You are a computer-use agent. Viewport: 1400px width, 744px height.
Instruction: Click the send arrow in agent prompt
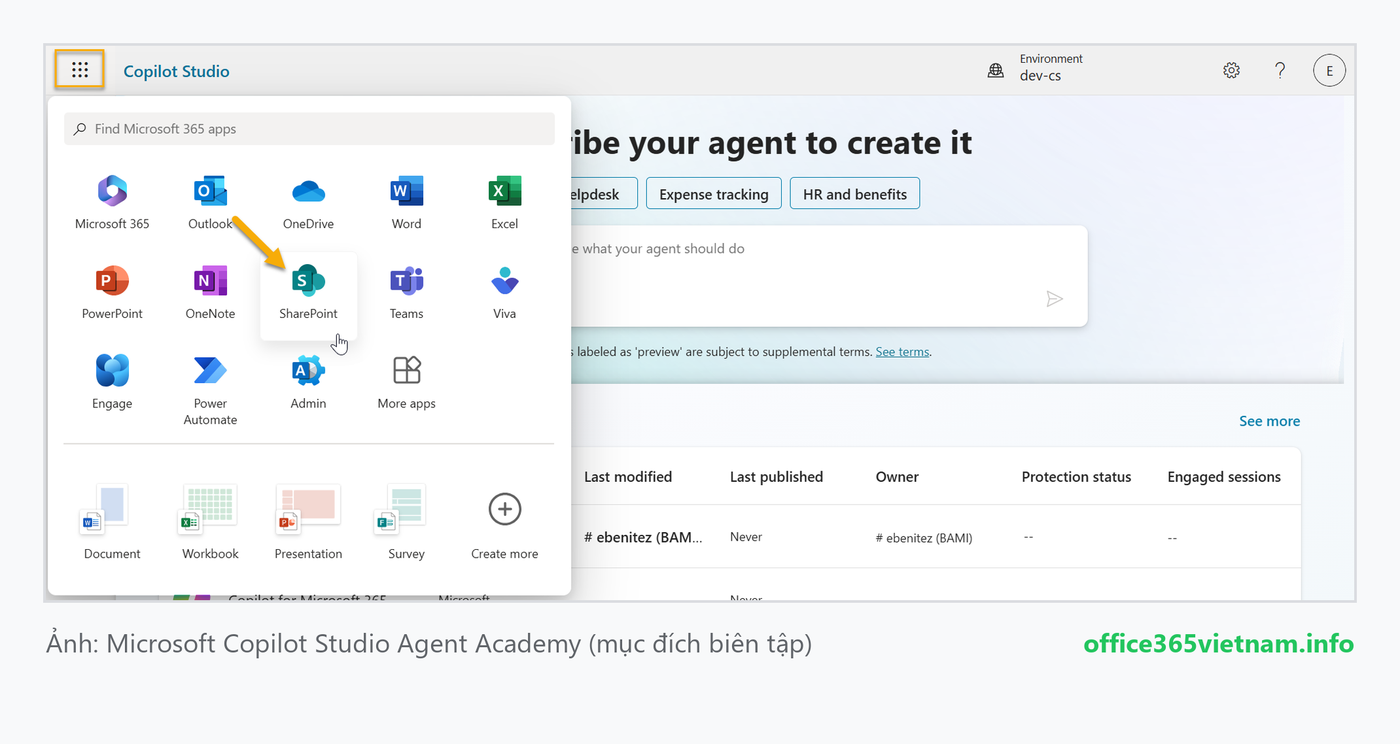point(1054,298)
